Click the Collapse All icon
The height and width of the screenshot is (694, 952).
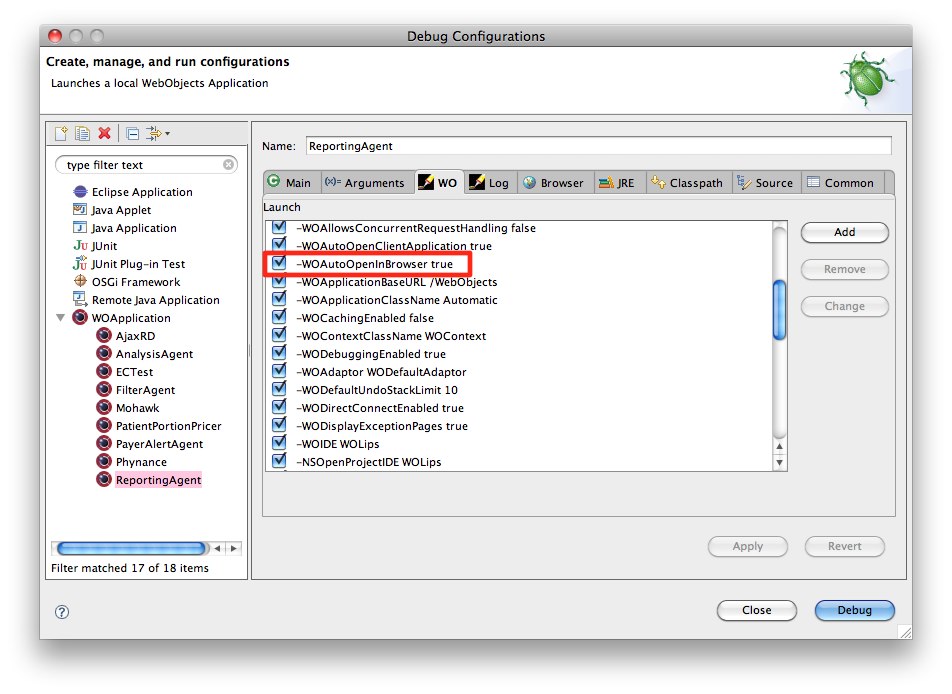pyautogui.click(x=132, y=134)
